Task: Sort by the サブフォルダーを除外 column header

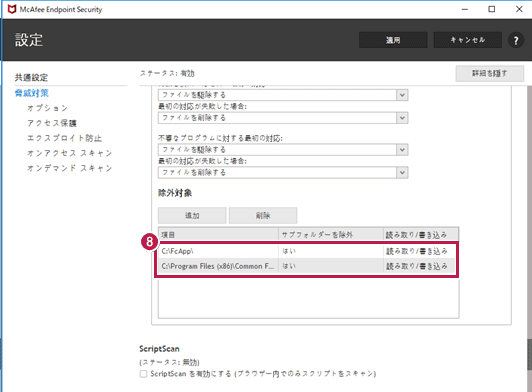Action: pos(331,235)
